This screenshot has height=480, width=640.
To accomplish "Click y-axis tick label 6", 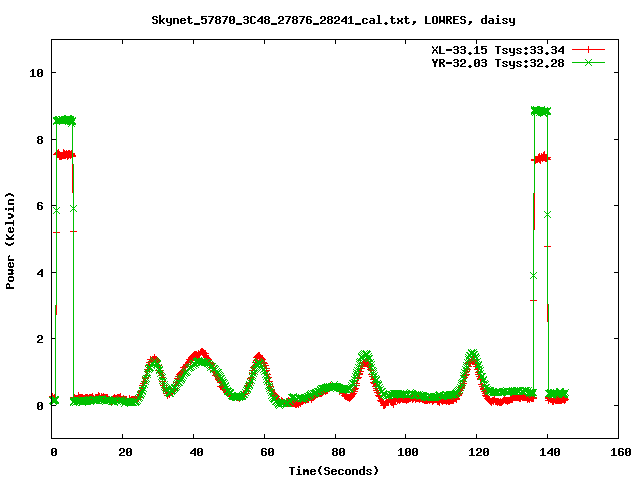I will coord(40,206).
